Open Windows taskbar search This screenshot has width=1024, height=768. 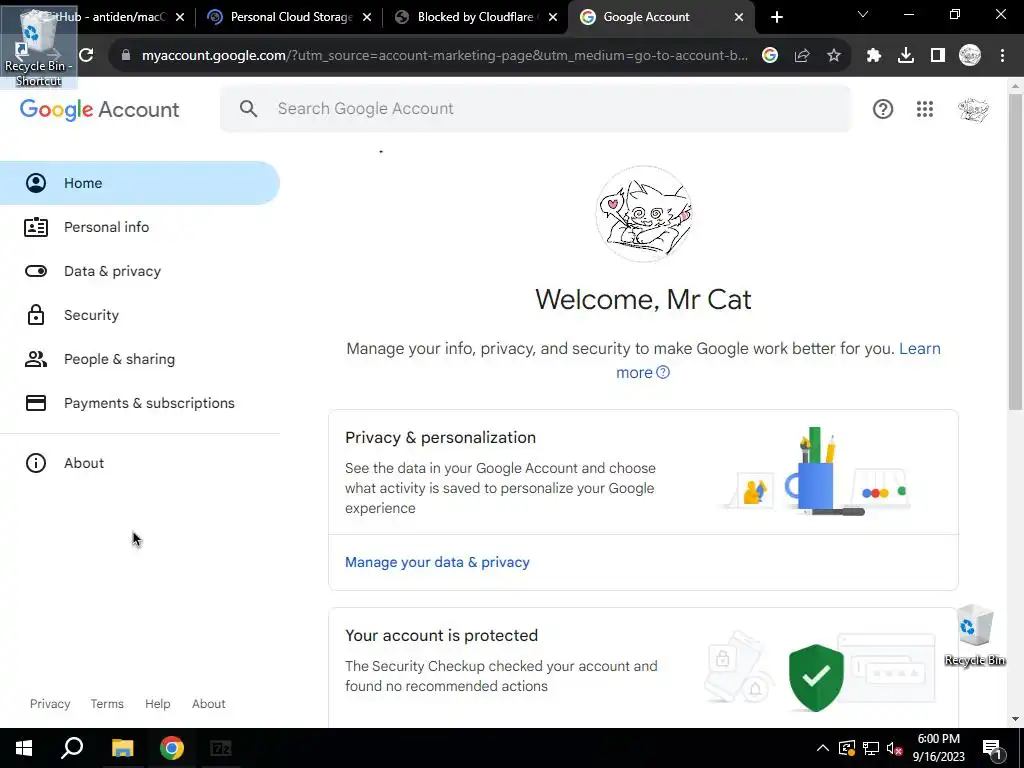point(72,748)
